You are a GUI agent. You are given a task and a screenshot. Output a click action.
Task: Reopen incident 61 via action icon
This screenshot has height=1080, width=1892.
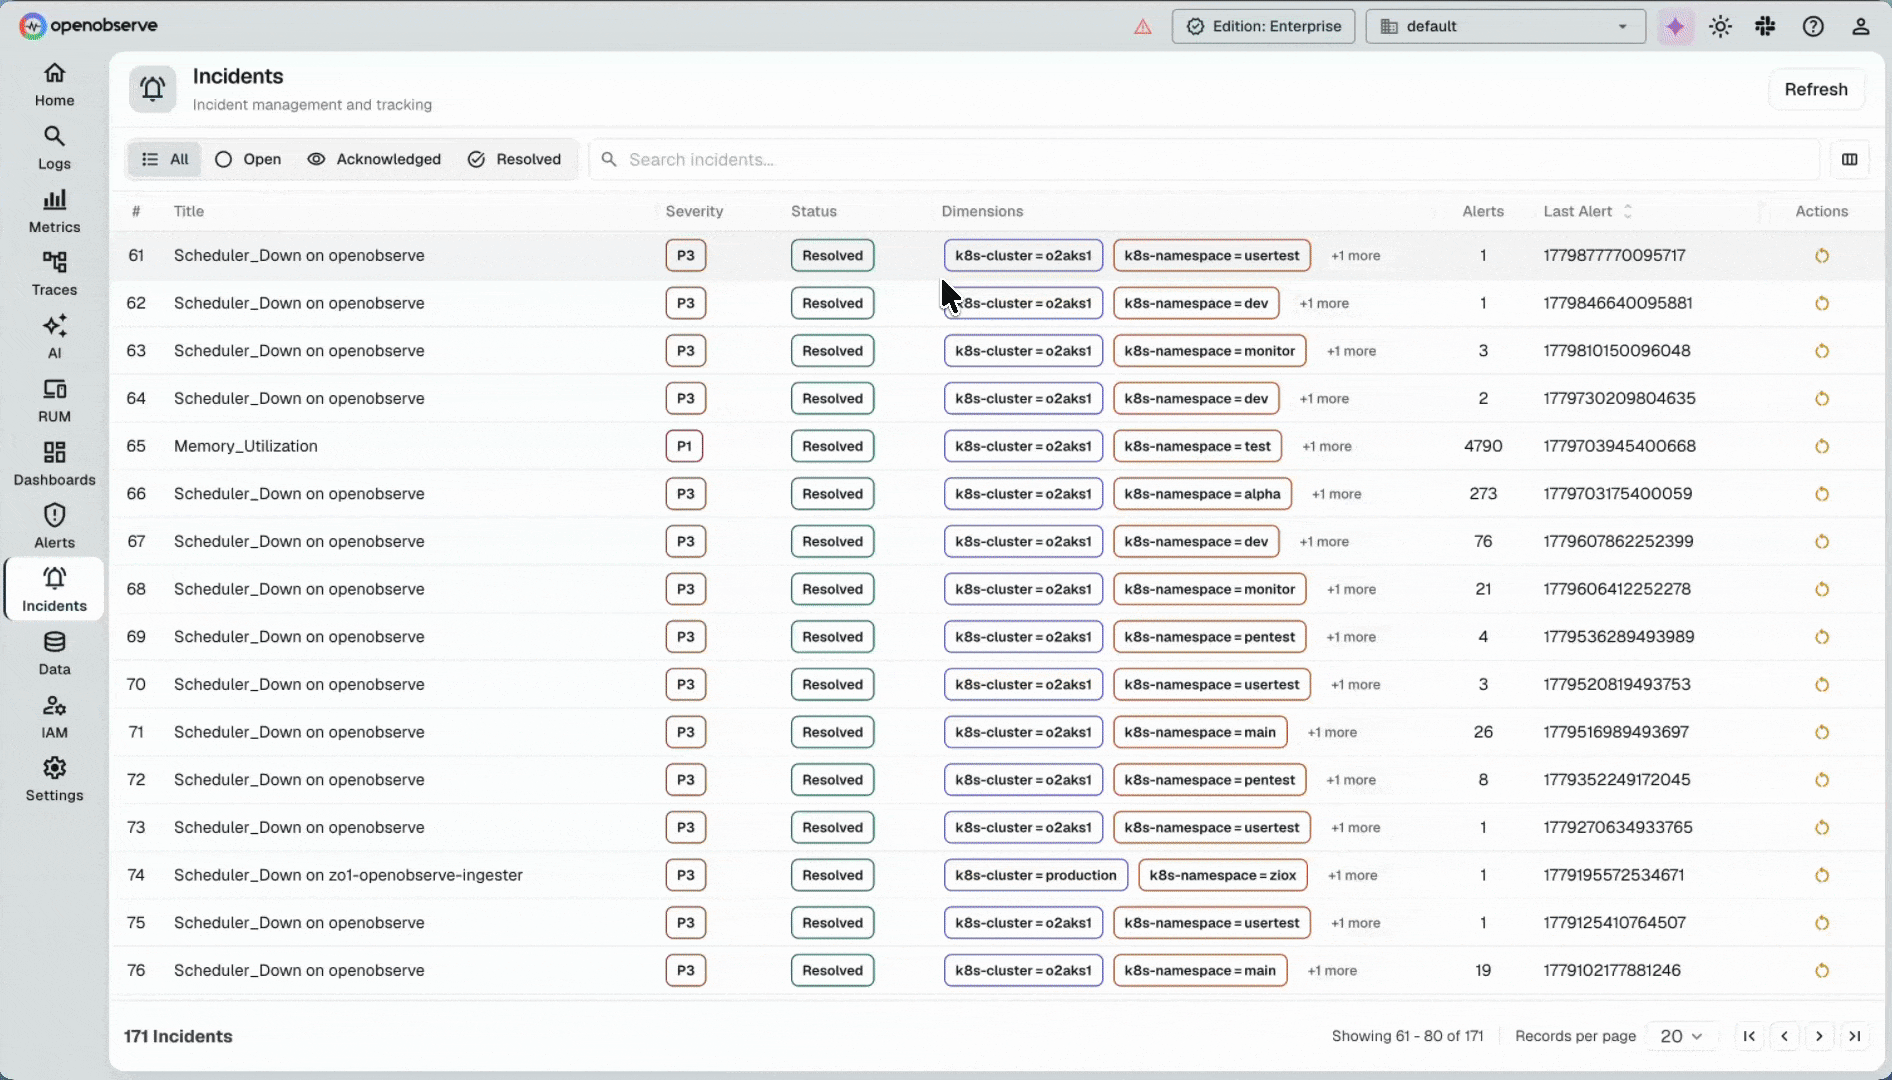(1821, 256)
